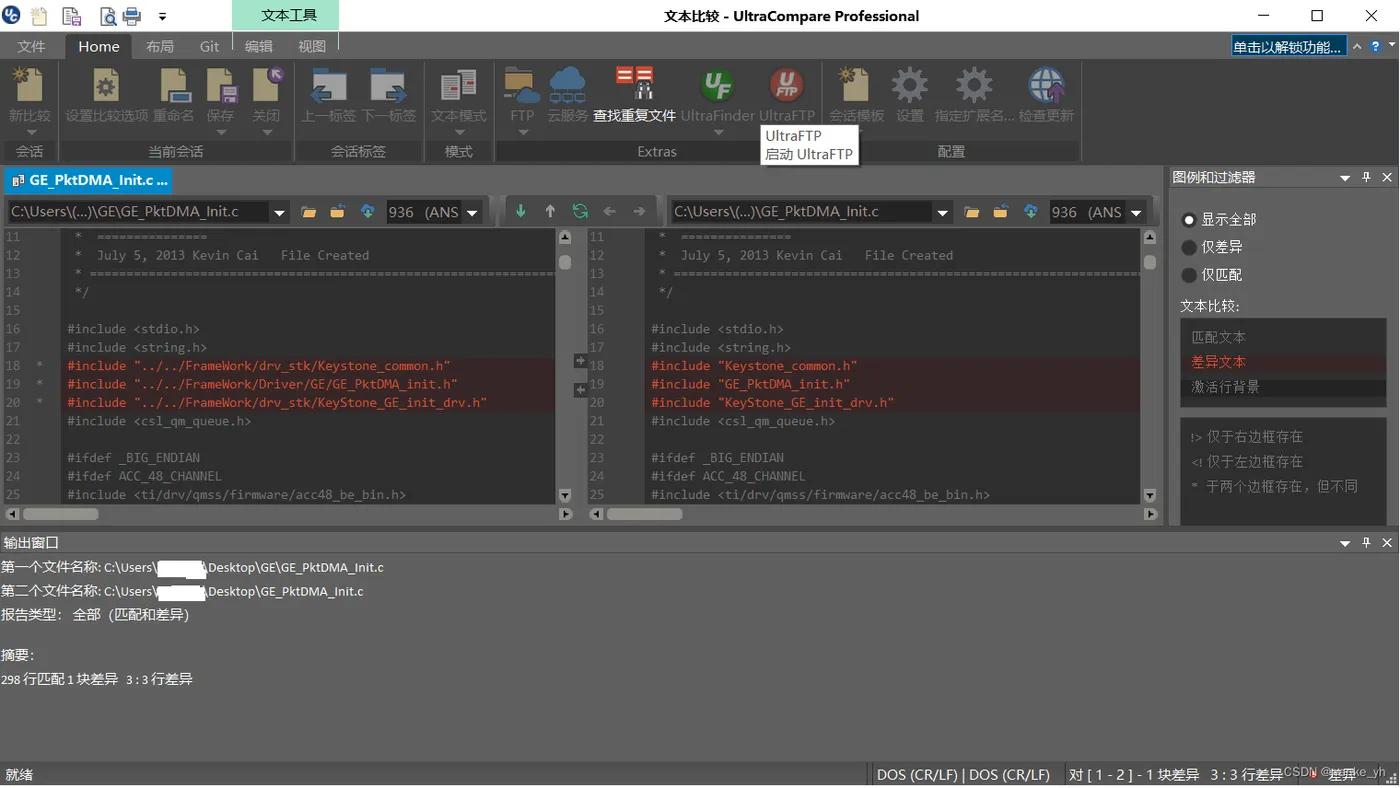
Task: Switch to the 布局 ribbon tab
Action: (x=159, y=46)
